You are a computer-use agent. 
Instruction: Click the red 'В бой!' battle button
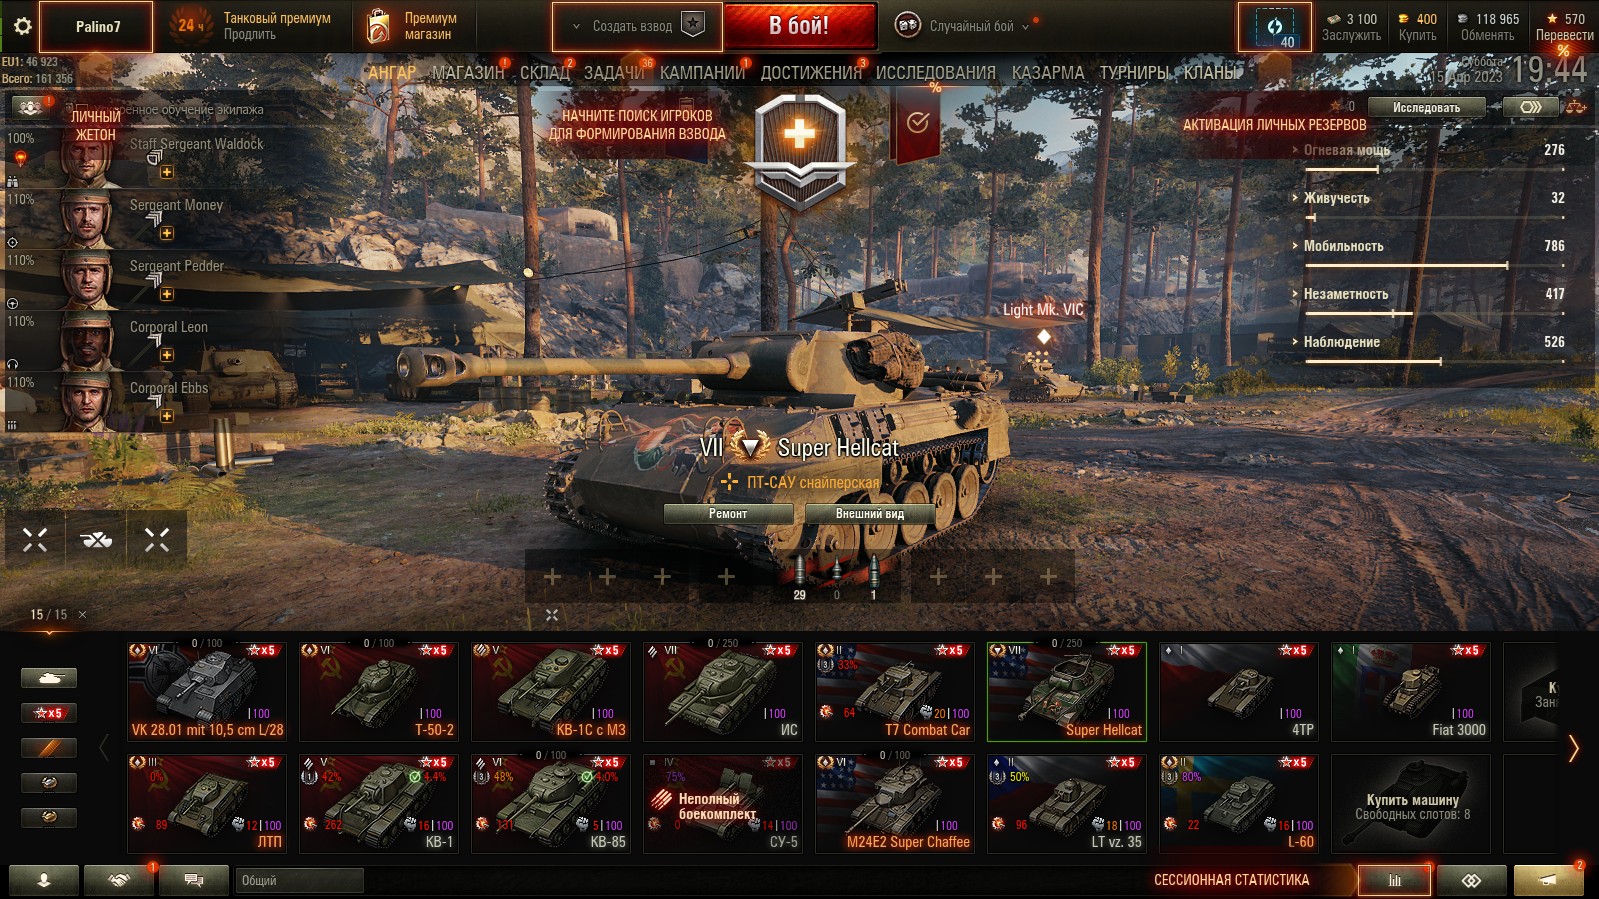(x=799, y=26)
